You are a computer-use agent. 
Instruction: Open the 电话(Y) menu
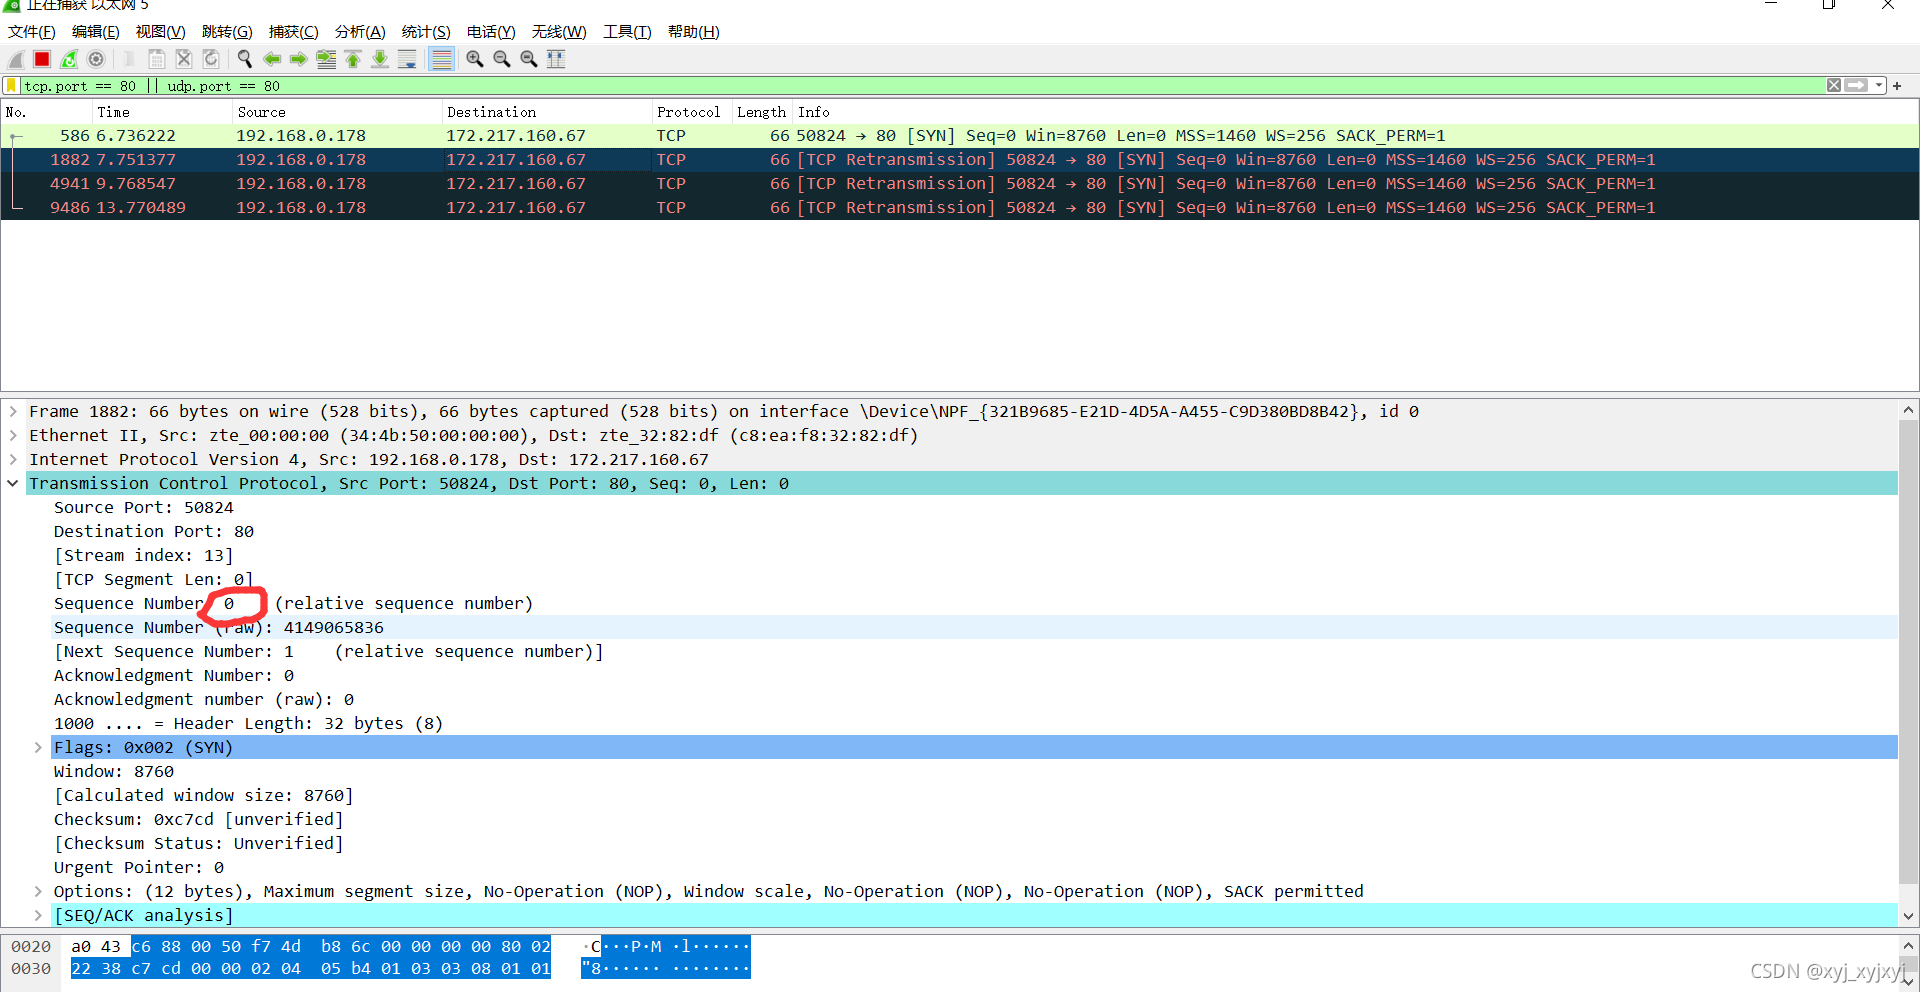491,32
